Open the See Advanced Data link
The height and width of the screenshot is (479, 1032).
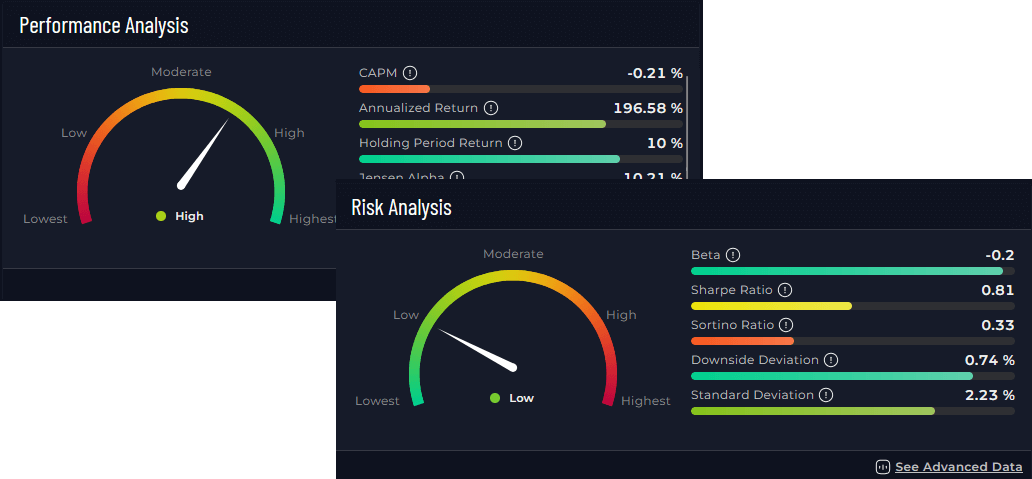pos(958,467)
